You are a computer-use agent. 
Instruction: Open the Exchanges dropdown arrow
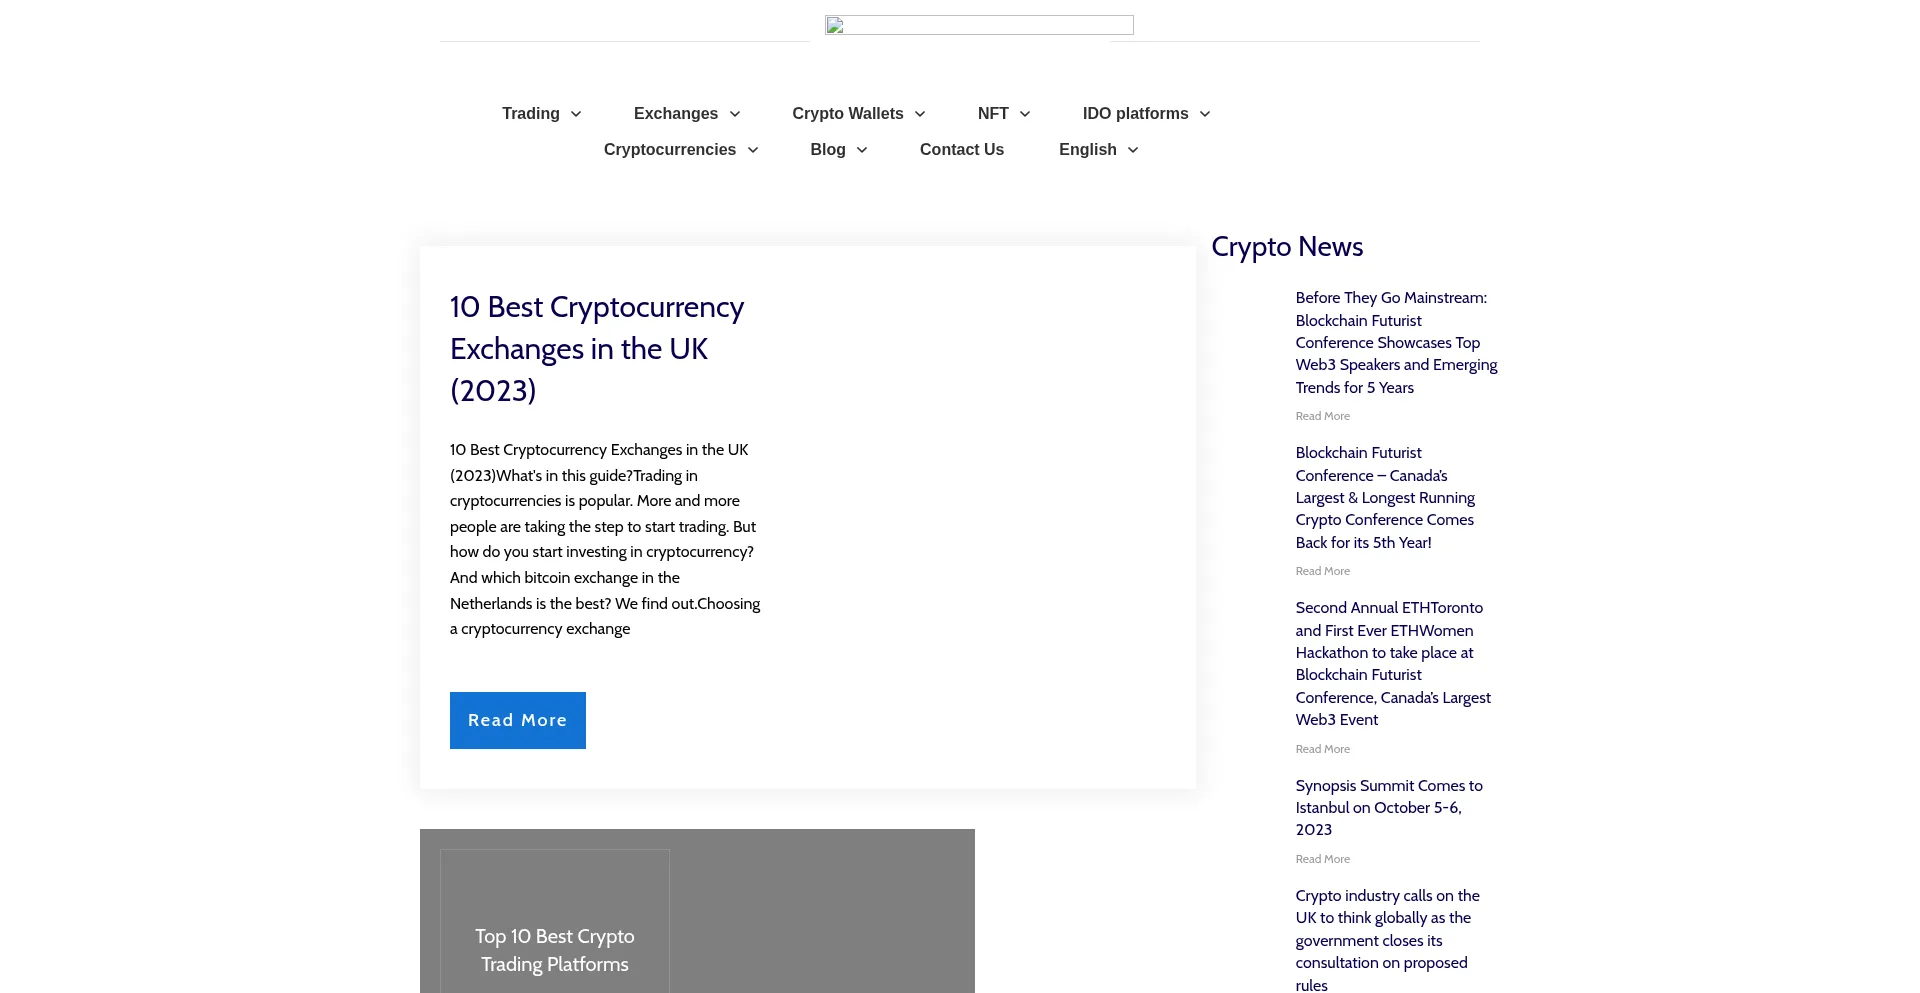point(735,114)
